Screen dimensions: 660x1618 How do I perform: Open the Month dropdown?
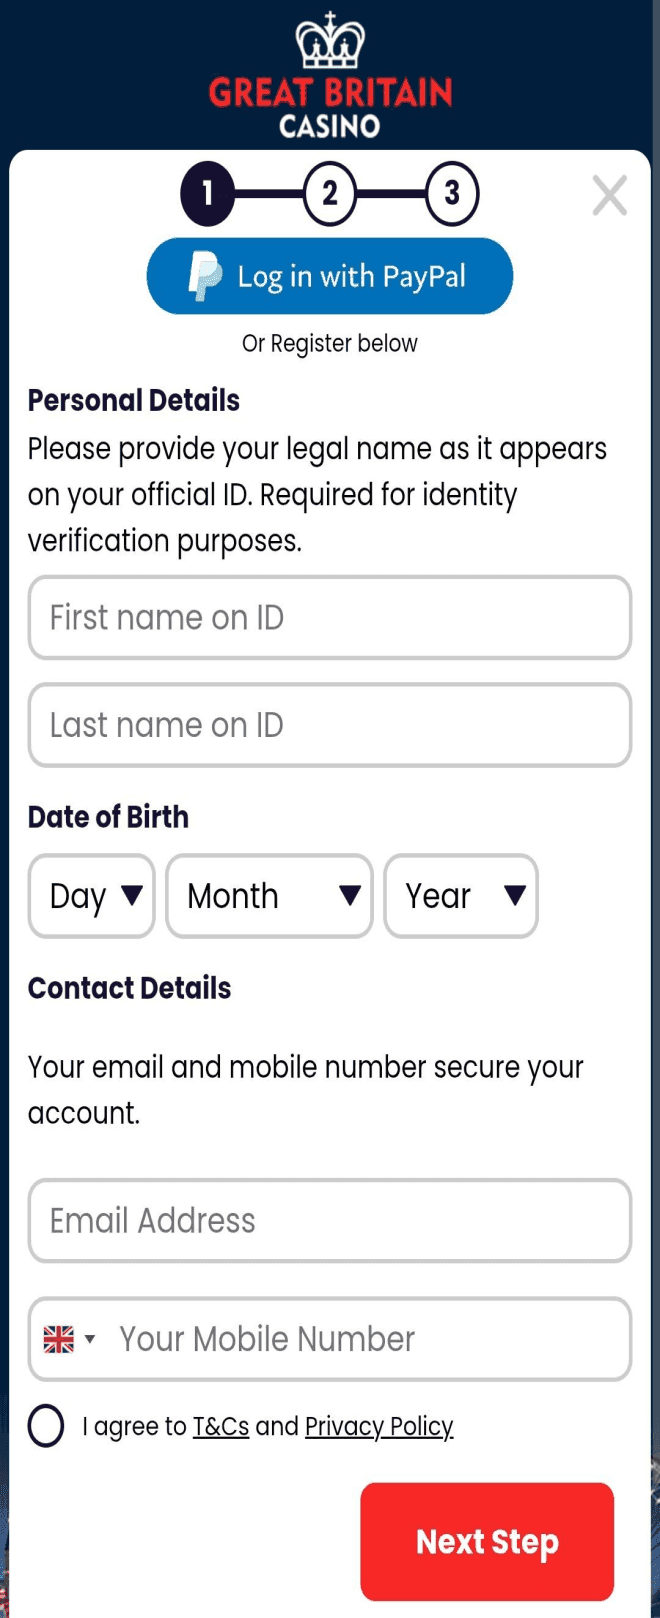pyautogui.click(x=268, y=896)
